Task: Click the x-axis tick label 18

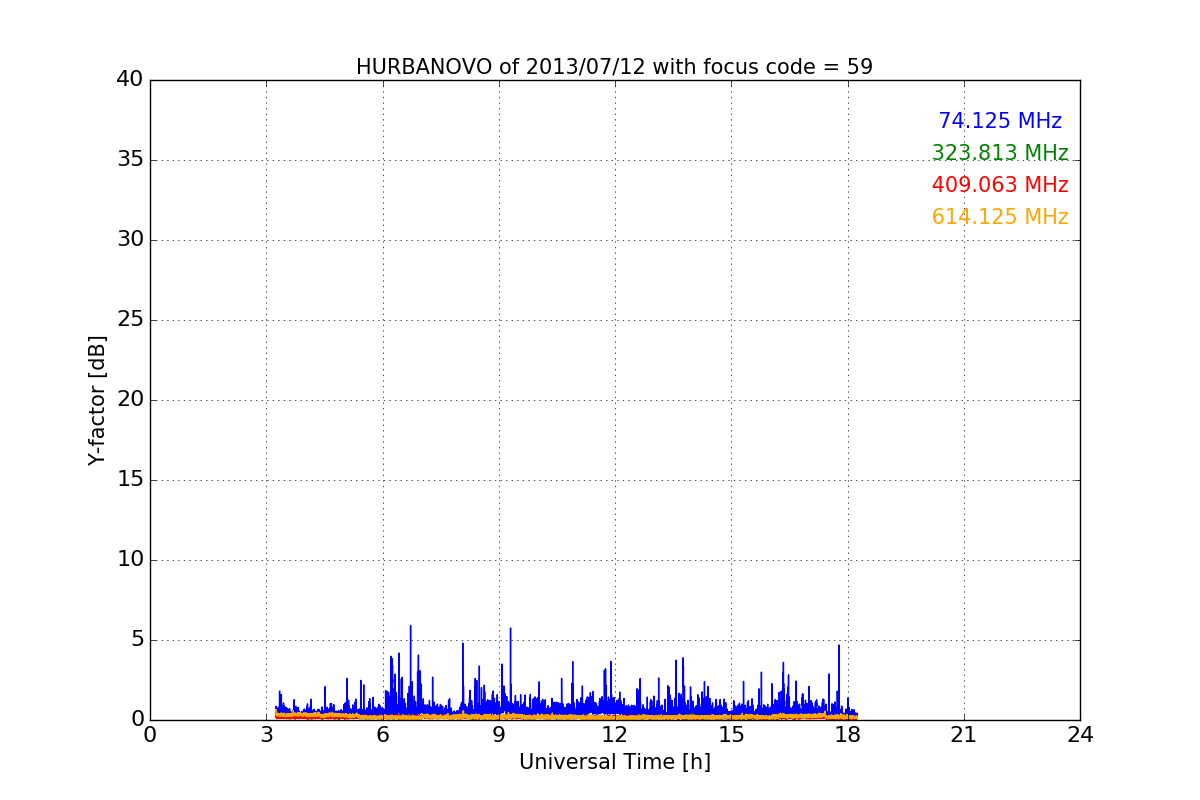Action: point(847,735)
